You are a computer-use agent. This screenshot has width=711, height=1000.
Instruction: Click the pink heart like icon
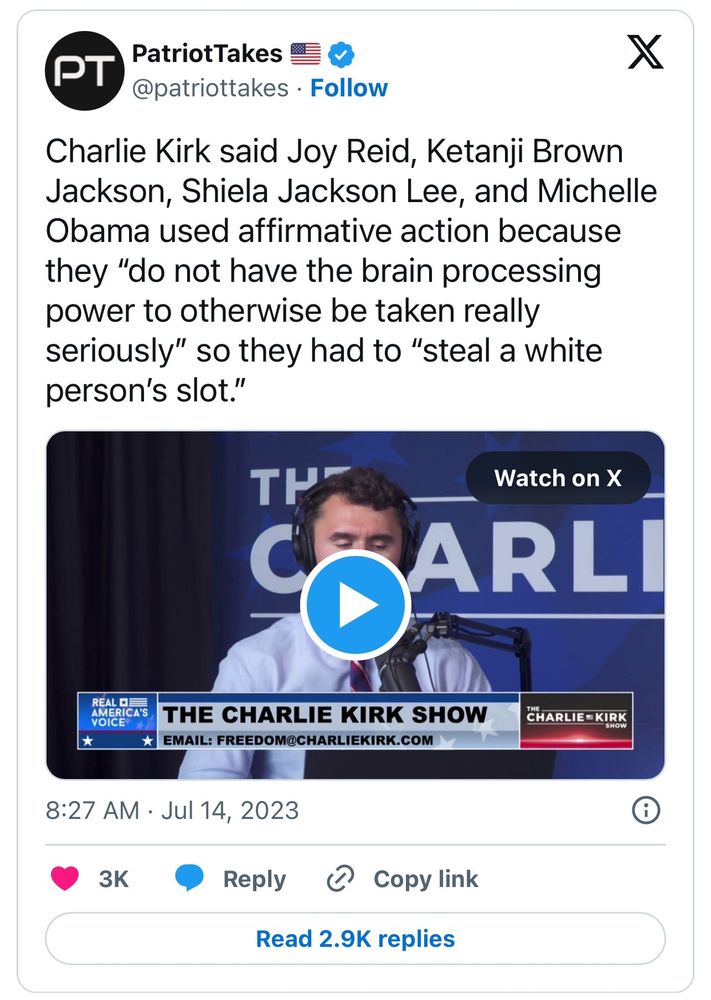pos(64,878)
